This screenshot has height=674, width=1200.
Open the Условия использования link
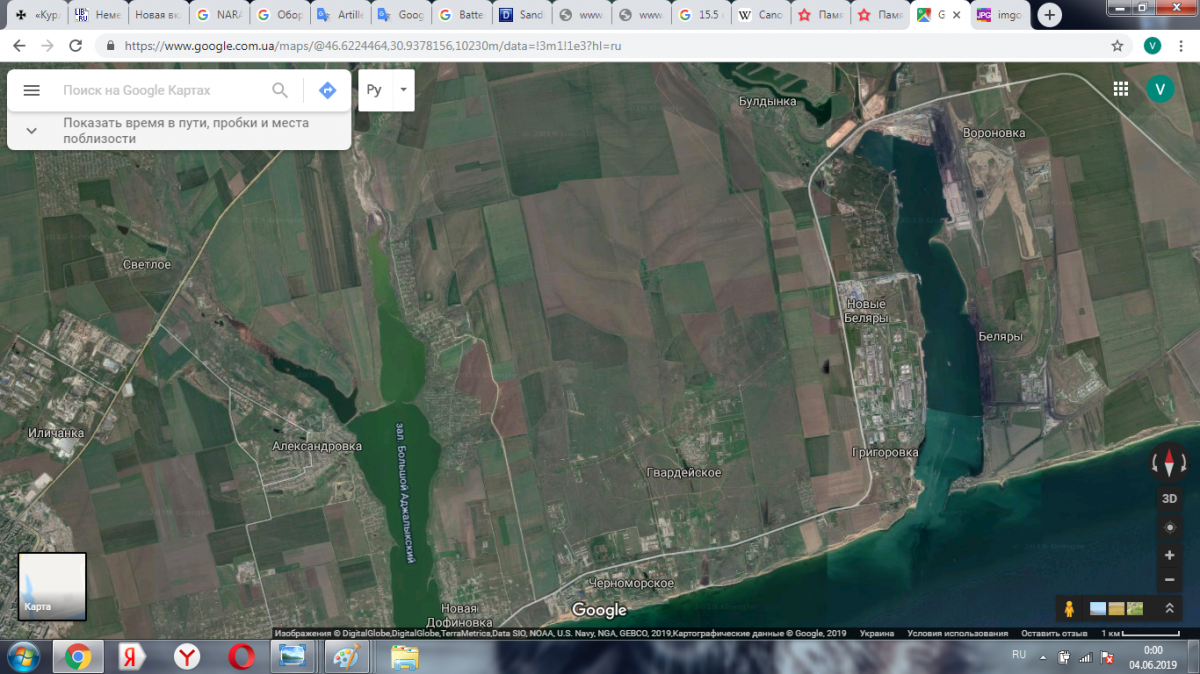tap(958, 634)
